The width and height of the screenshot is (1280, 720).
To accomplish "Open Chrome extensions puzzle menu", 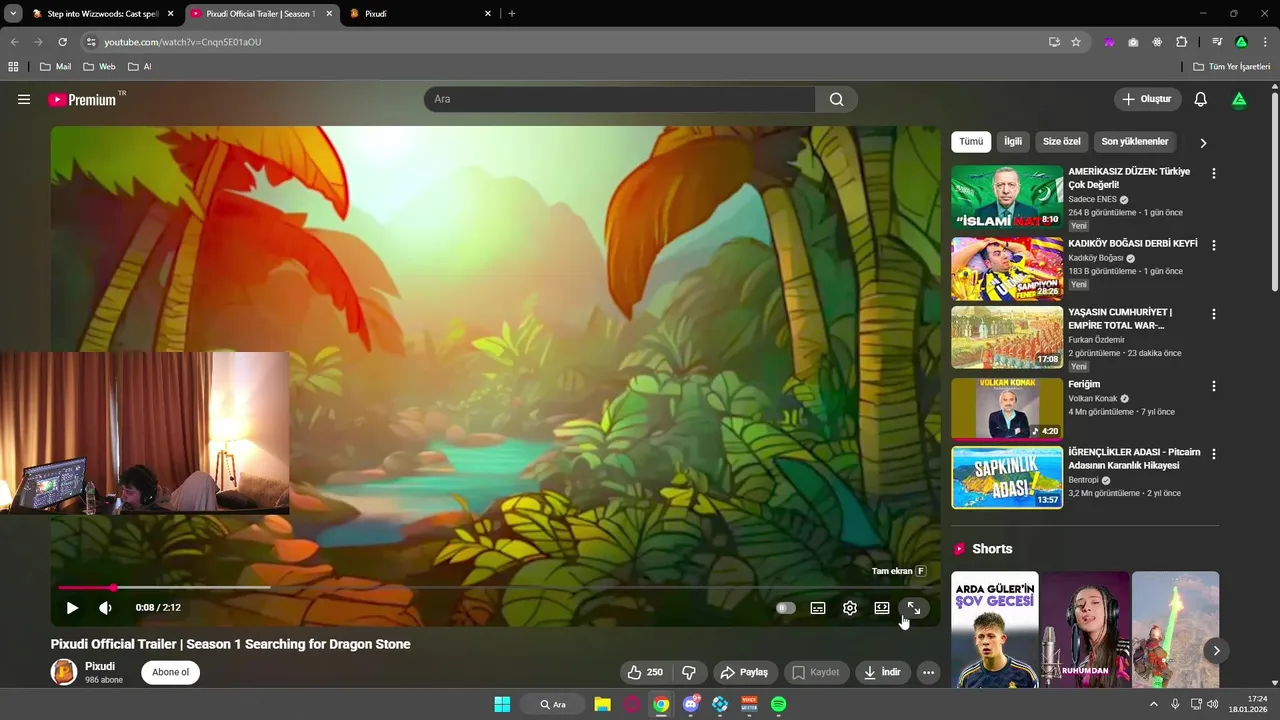I will coord(1181,42).
